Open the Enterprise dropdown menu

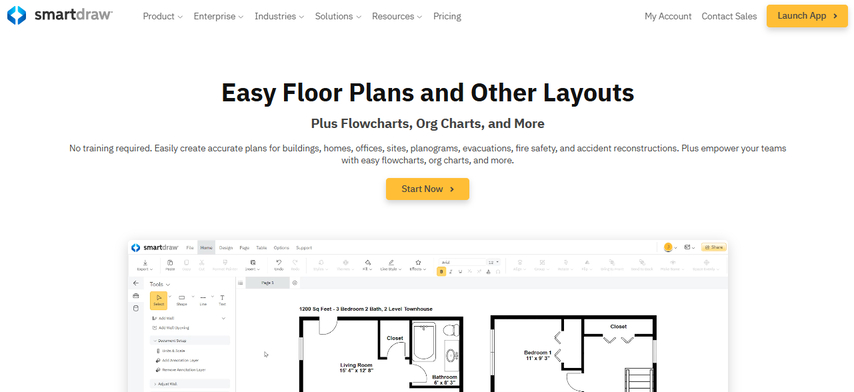tap(218, 16)
